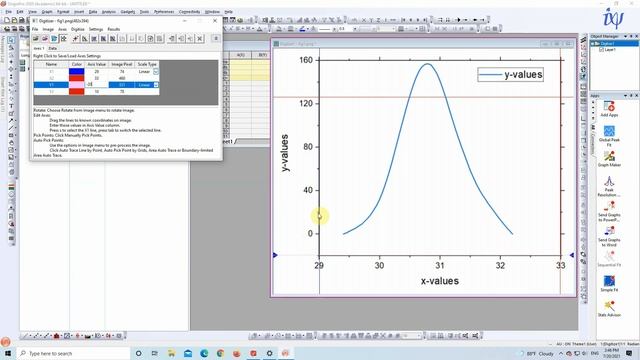Toggle the Layer1 checkbox in Object Manager
Screen dimensions: 640x360
click(x=601, y=49)
